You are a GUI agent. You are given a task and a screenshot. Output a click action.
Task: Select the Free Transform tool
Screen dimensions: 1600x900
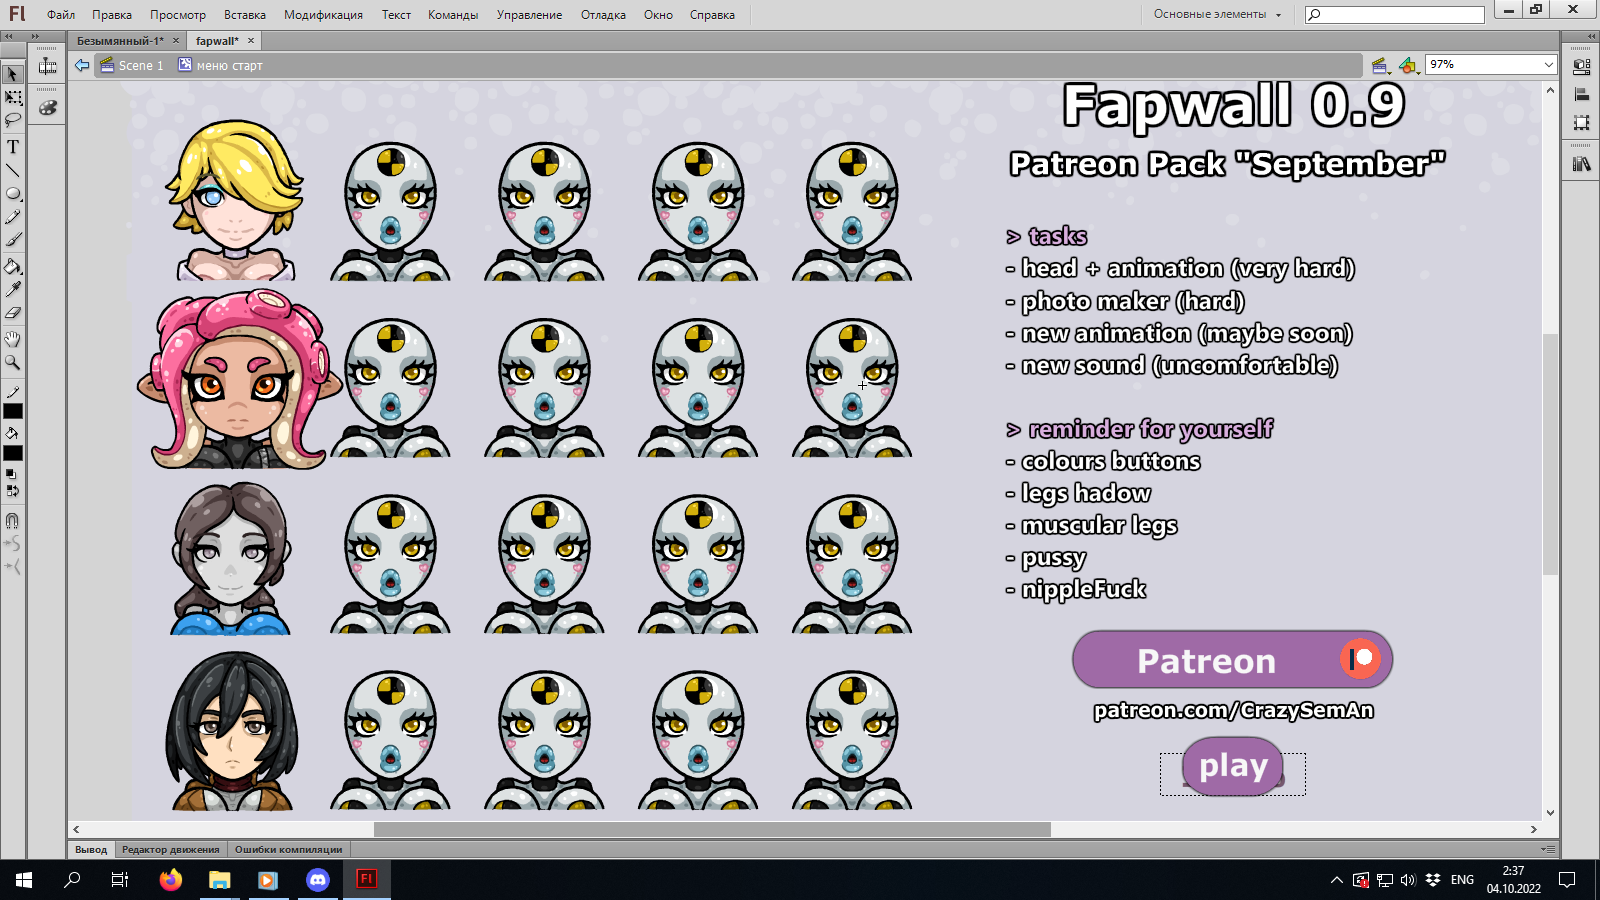point(13,98)
